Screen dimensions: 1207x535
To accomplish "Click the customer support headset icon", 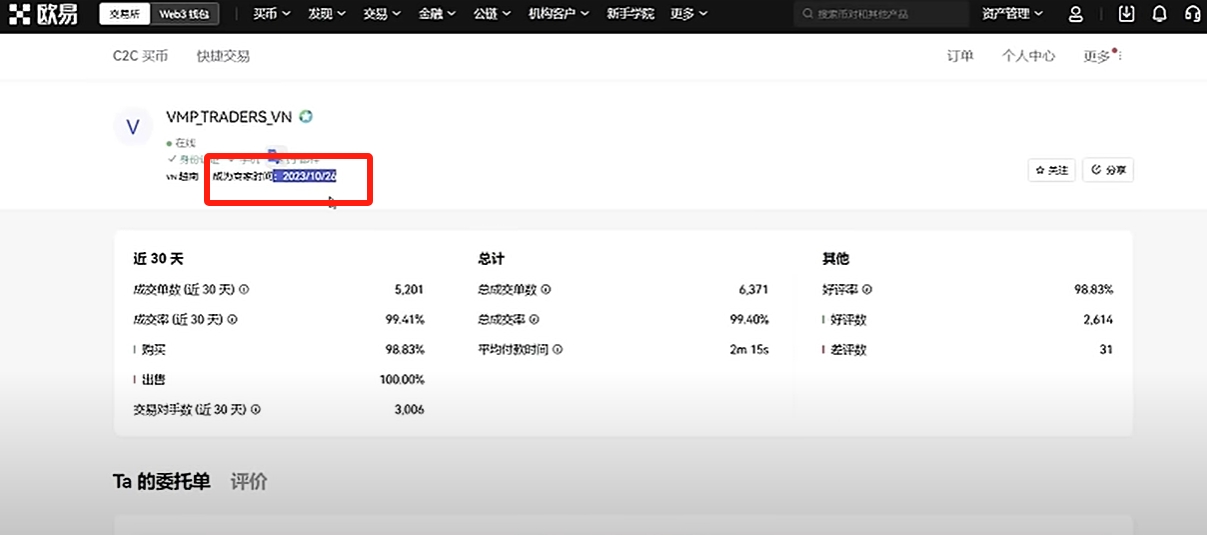I will (1192, 14).
